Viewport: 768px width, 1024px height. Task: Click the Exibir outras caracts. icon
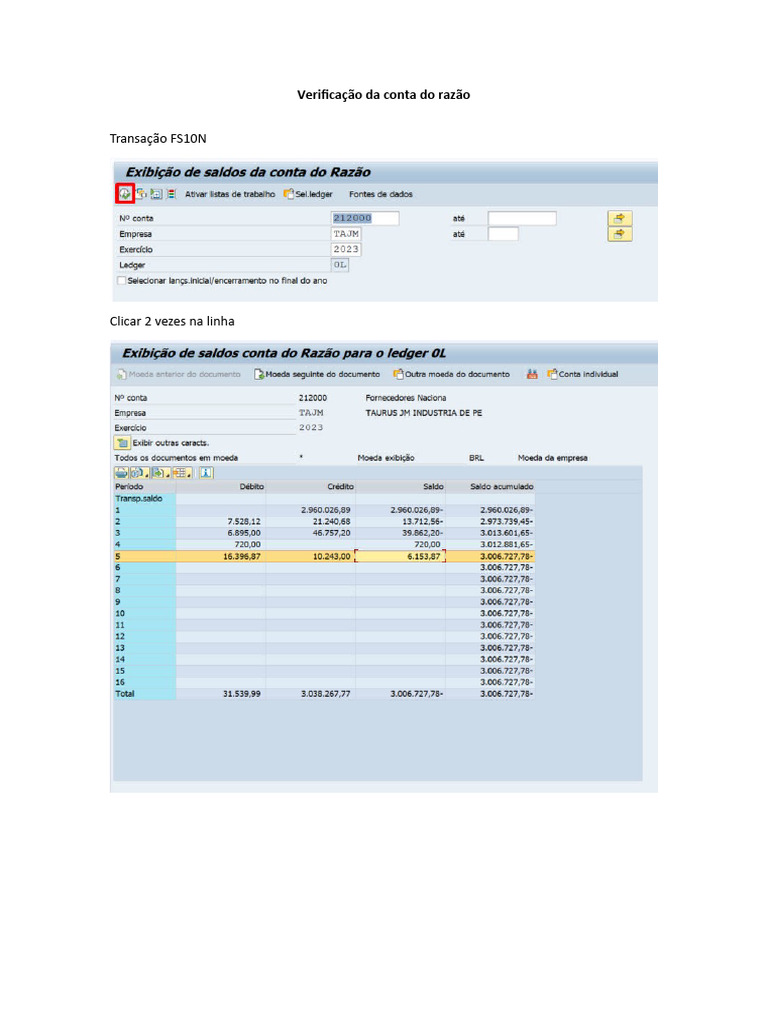coord(122,443)
